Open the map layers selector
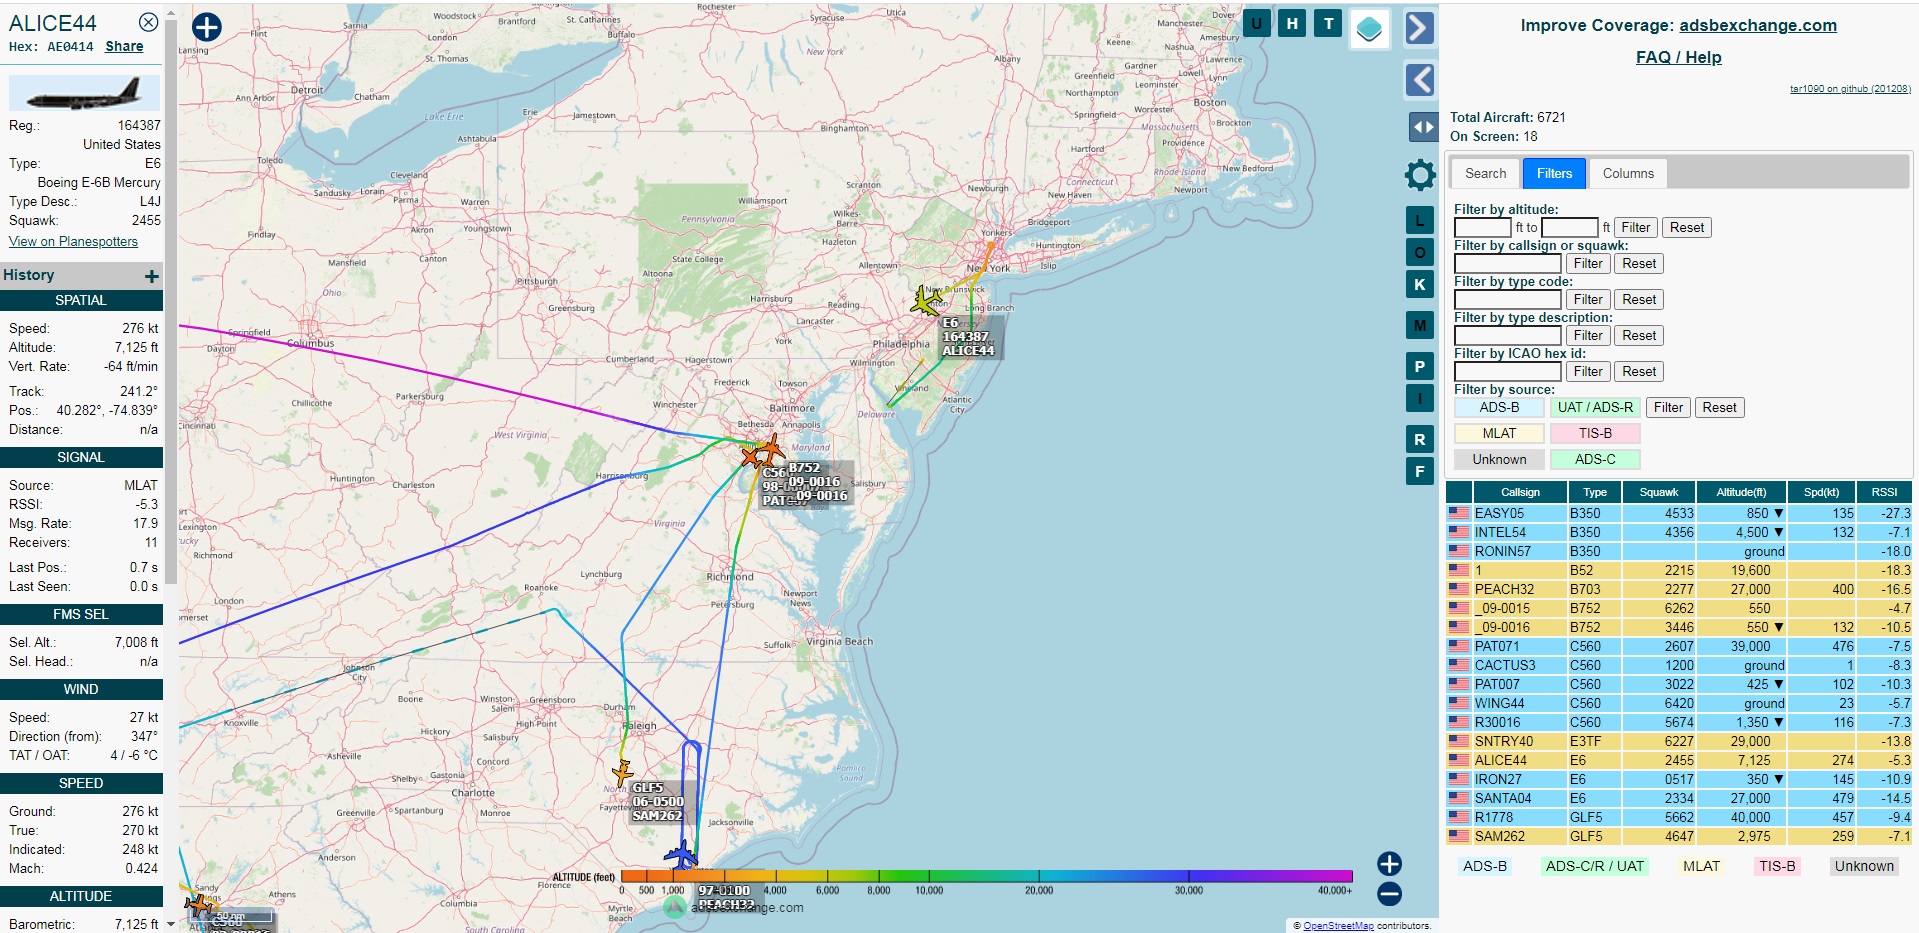Viewport: 1919px width, 933px height. [1369, 29]
